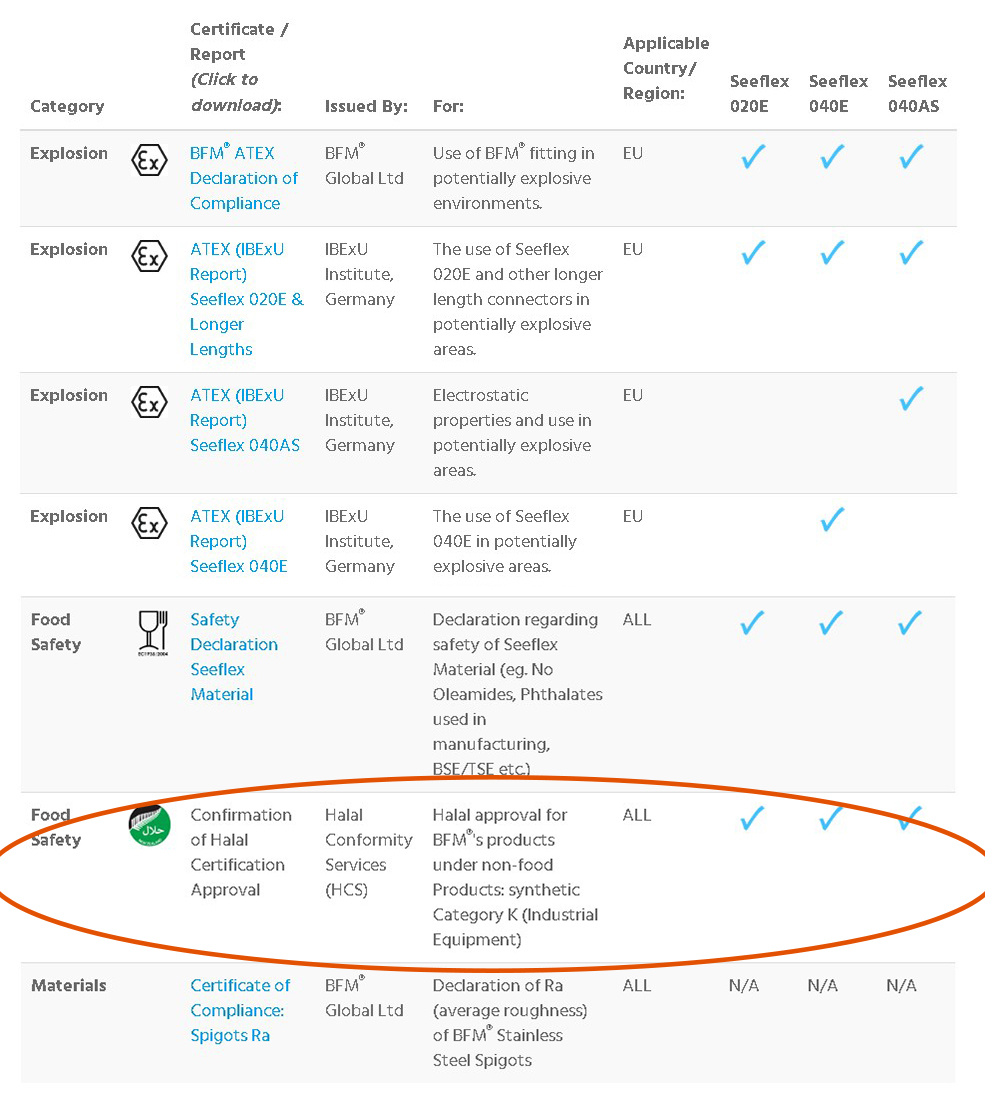
Task: Click Seeflex 040E checkmark in Safety Declaration row
Action: coord(832,623)
